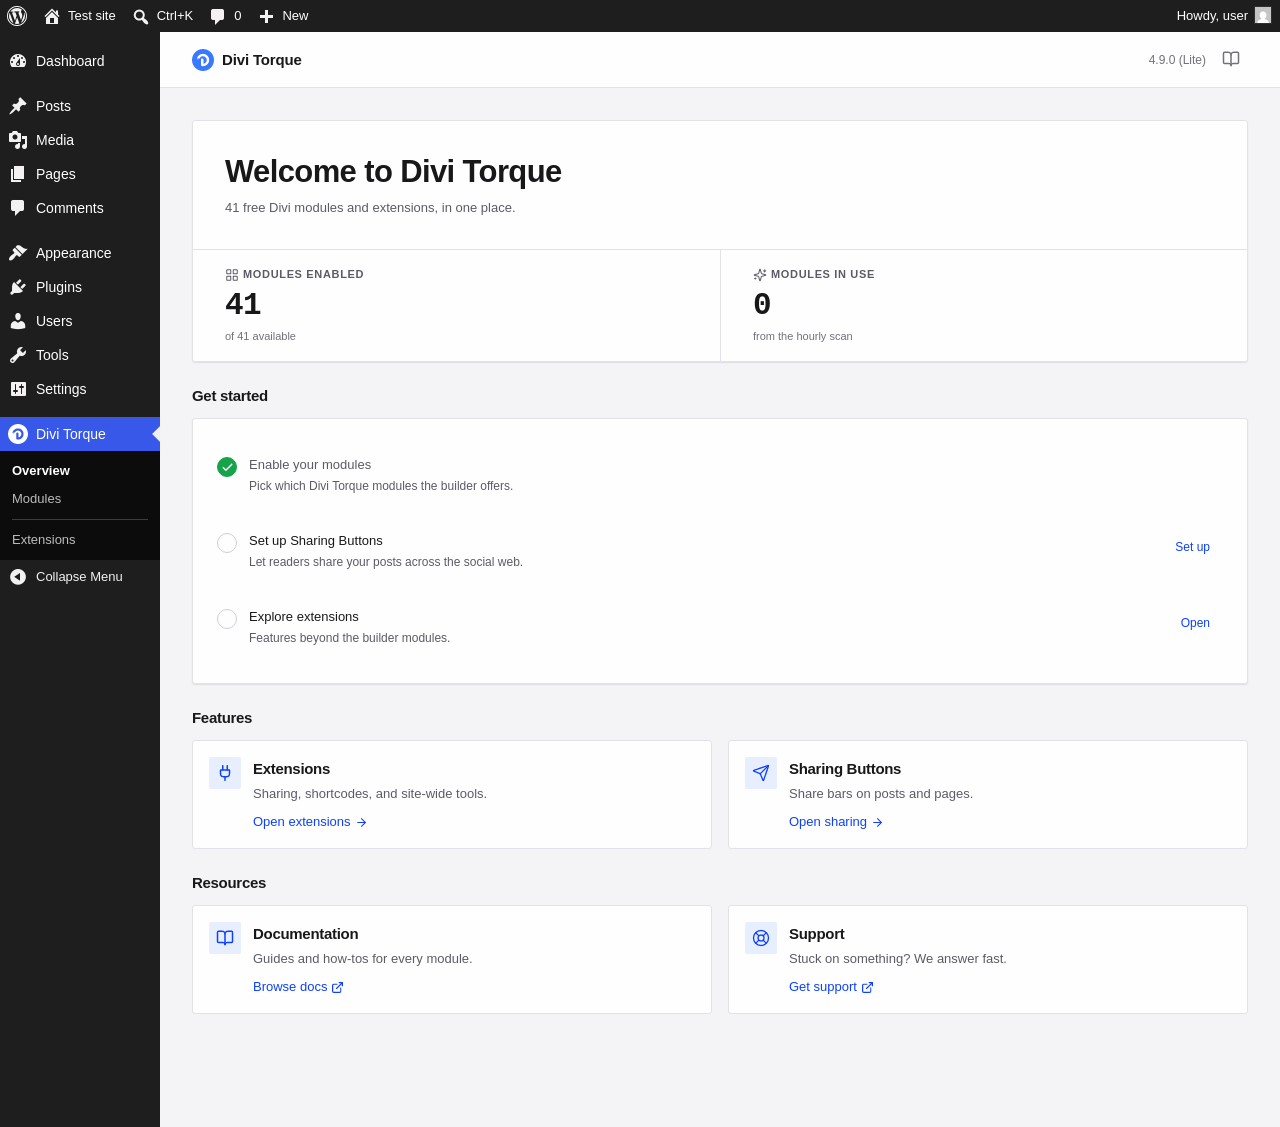Click the 0 modules in use count
1280x1127 pixels.
tap(762, 305)
